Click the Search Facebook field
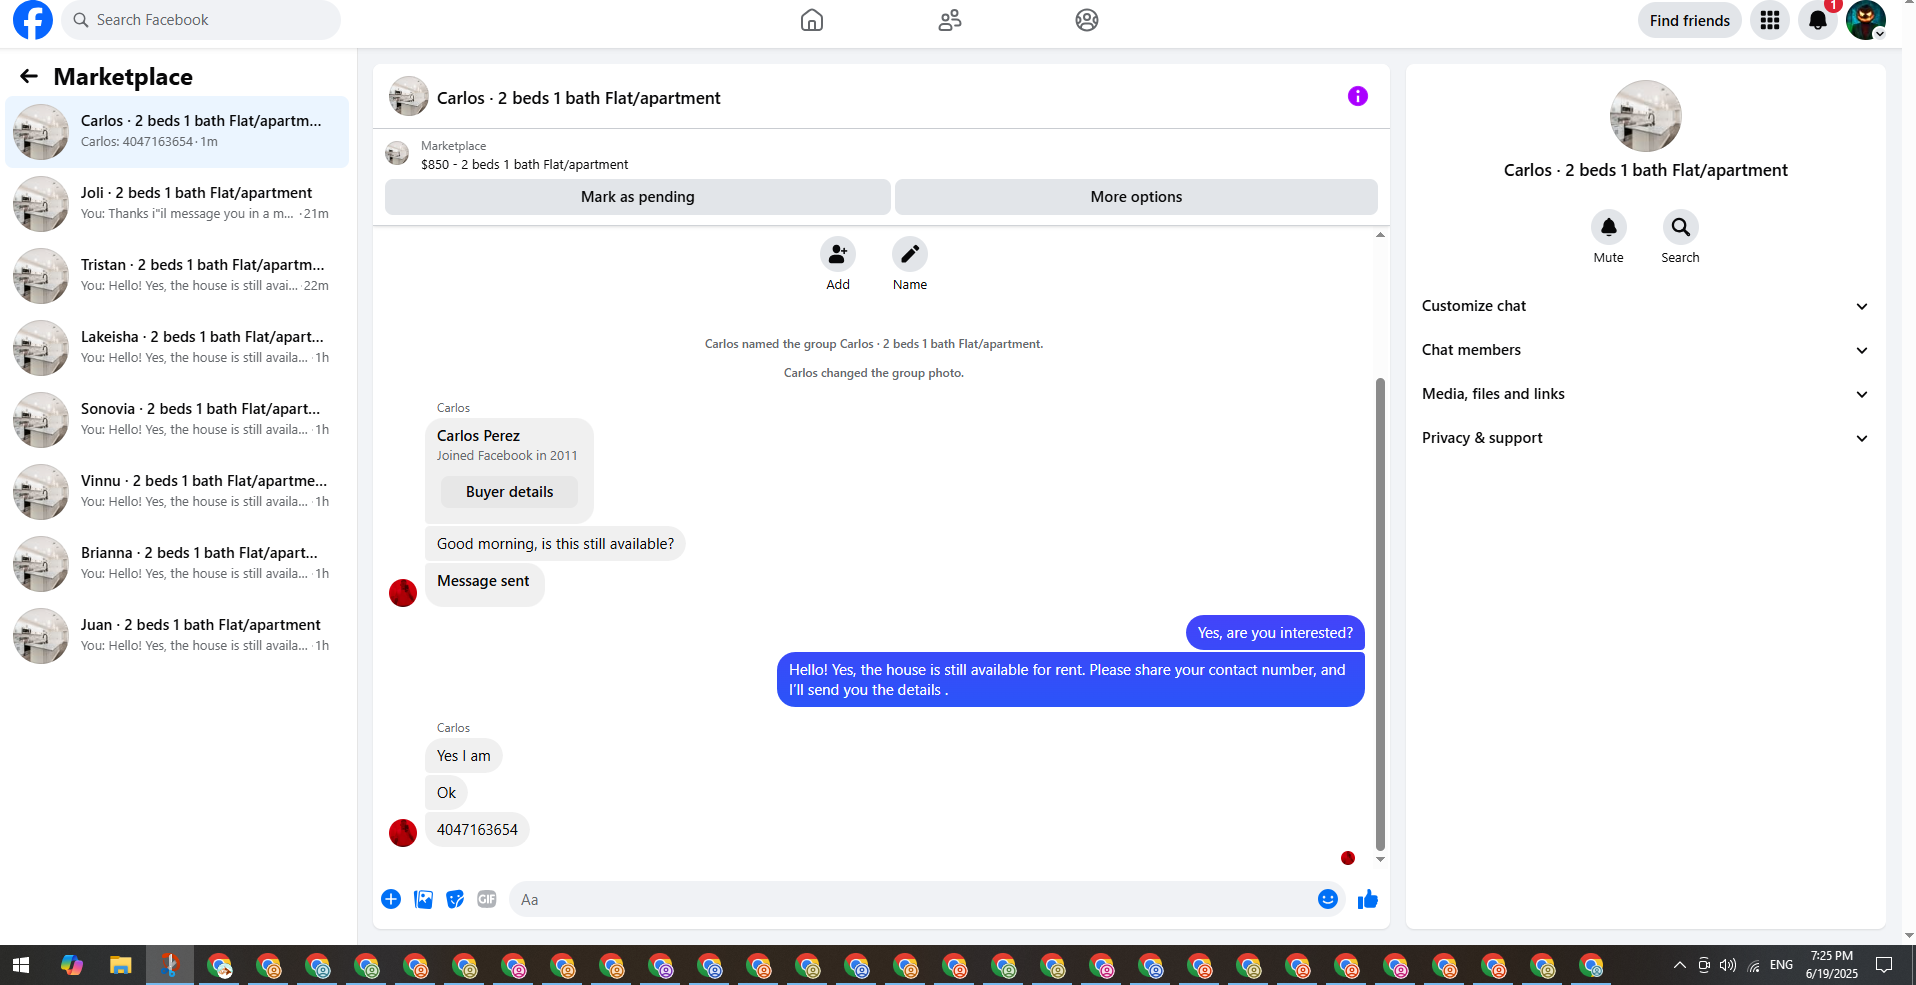 [x=201, y=20]
